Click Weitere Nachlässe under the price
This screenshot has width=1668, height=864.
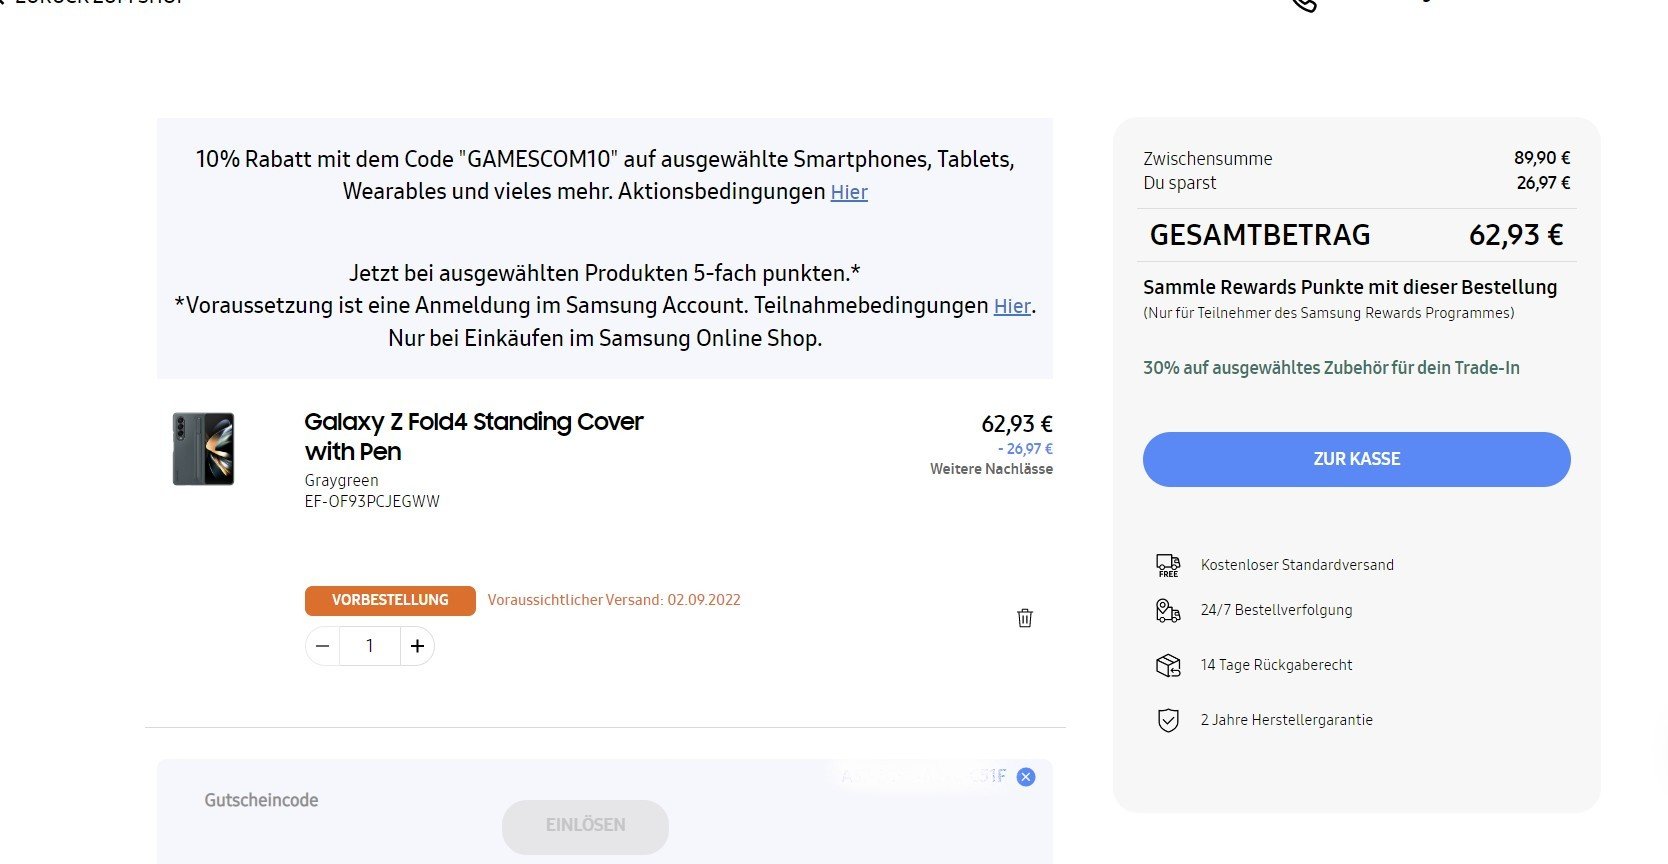[991, 469]
